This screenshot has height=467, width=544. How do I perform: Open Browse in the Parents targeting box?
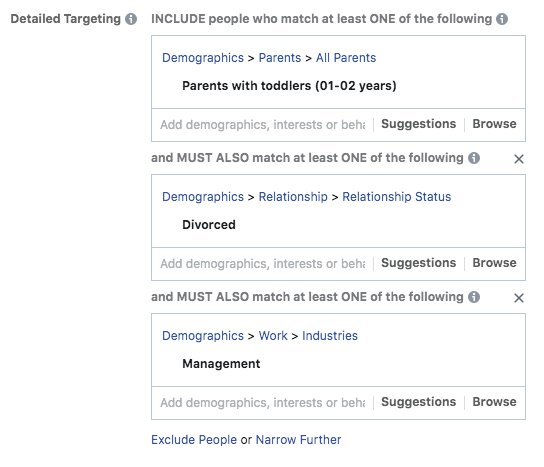[494, 124]
